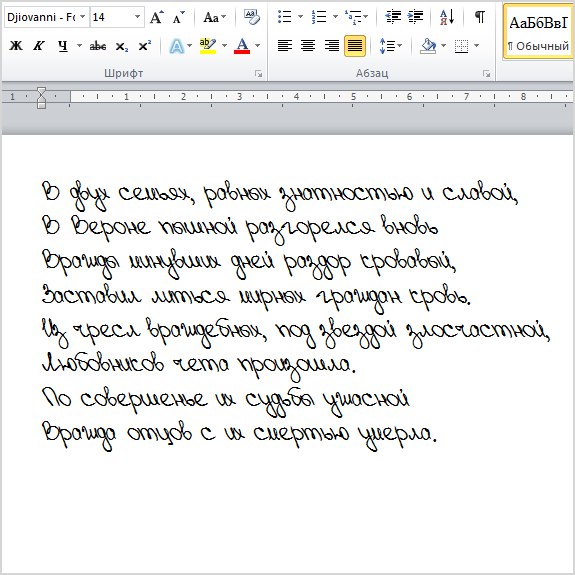The image size is (575, 575).
Task: Apply yellow text highlight color
Action: pos(208,46)
